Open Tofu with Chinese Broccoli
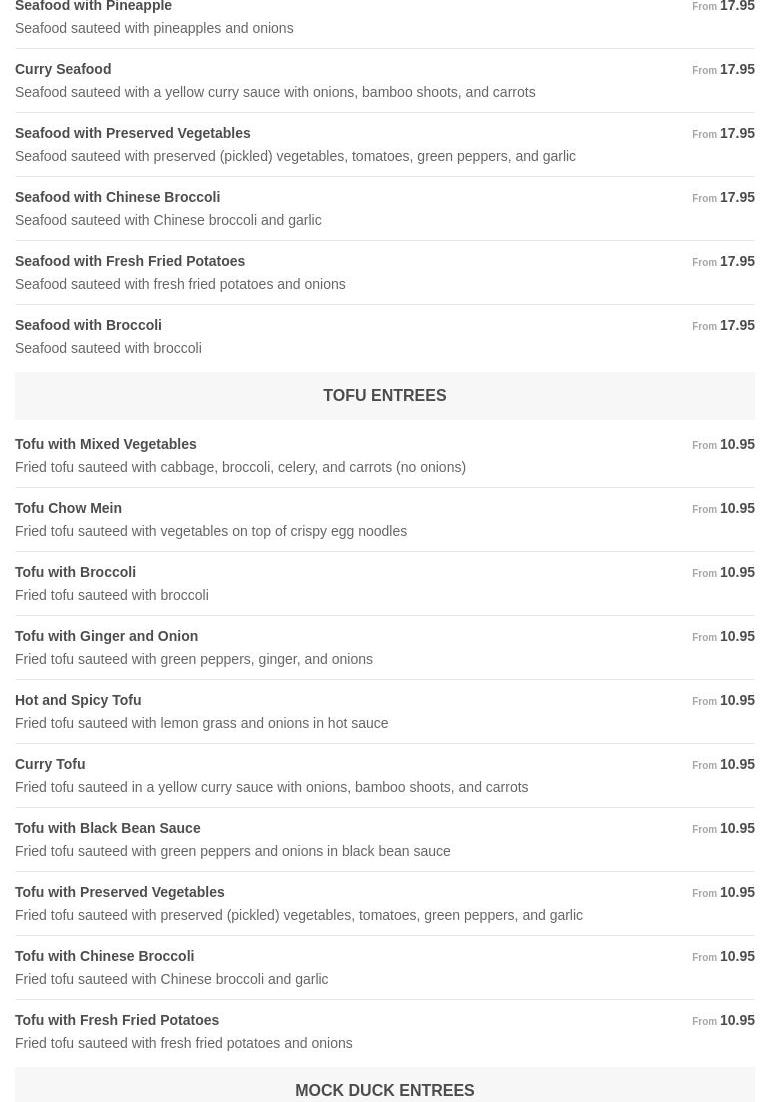 tap(104, 956)
